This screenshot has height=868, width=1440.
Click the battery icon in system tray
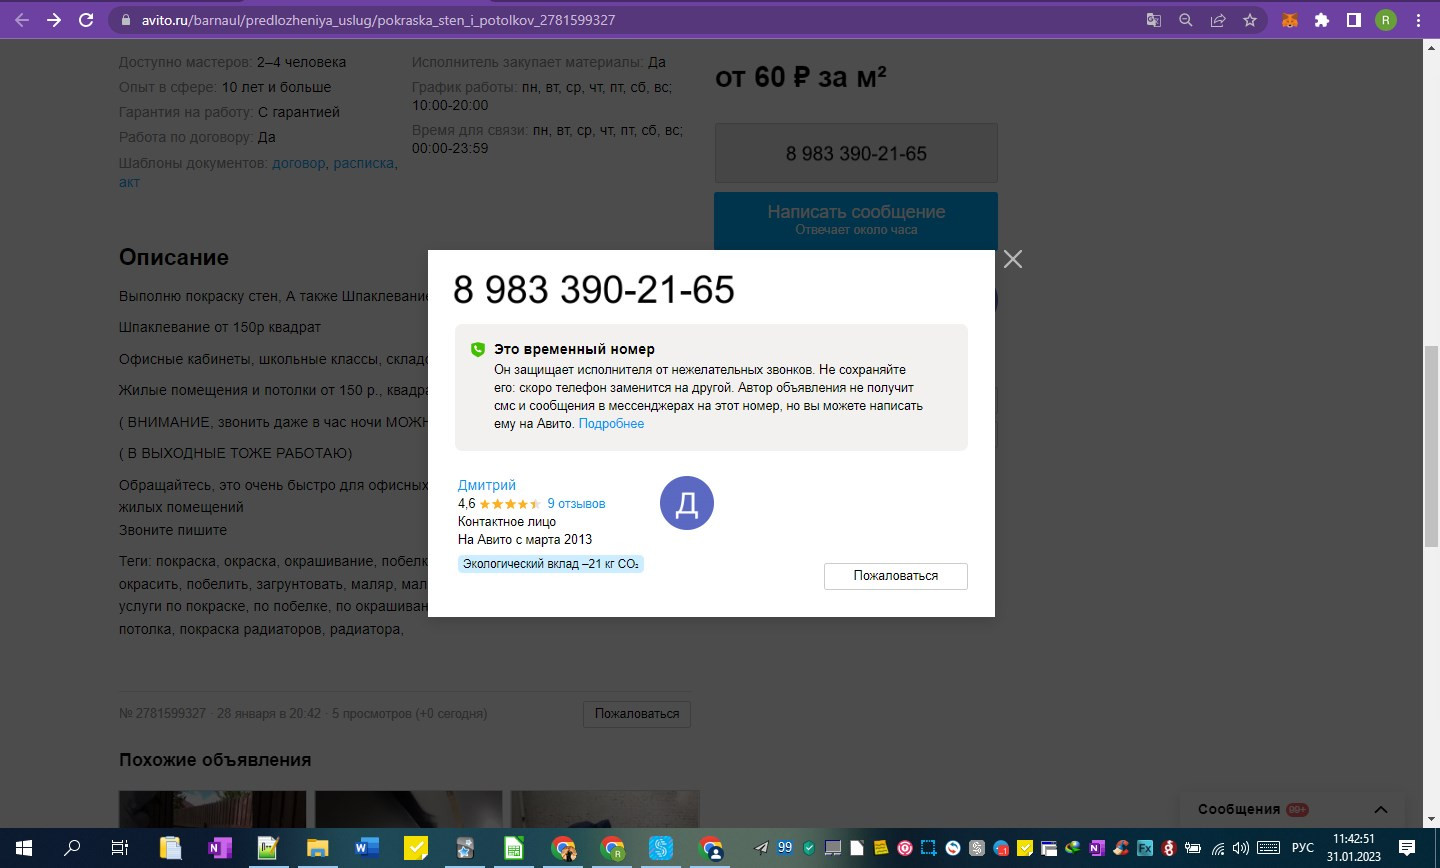tap(1193, 848)
